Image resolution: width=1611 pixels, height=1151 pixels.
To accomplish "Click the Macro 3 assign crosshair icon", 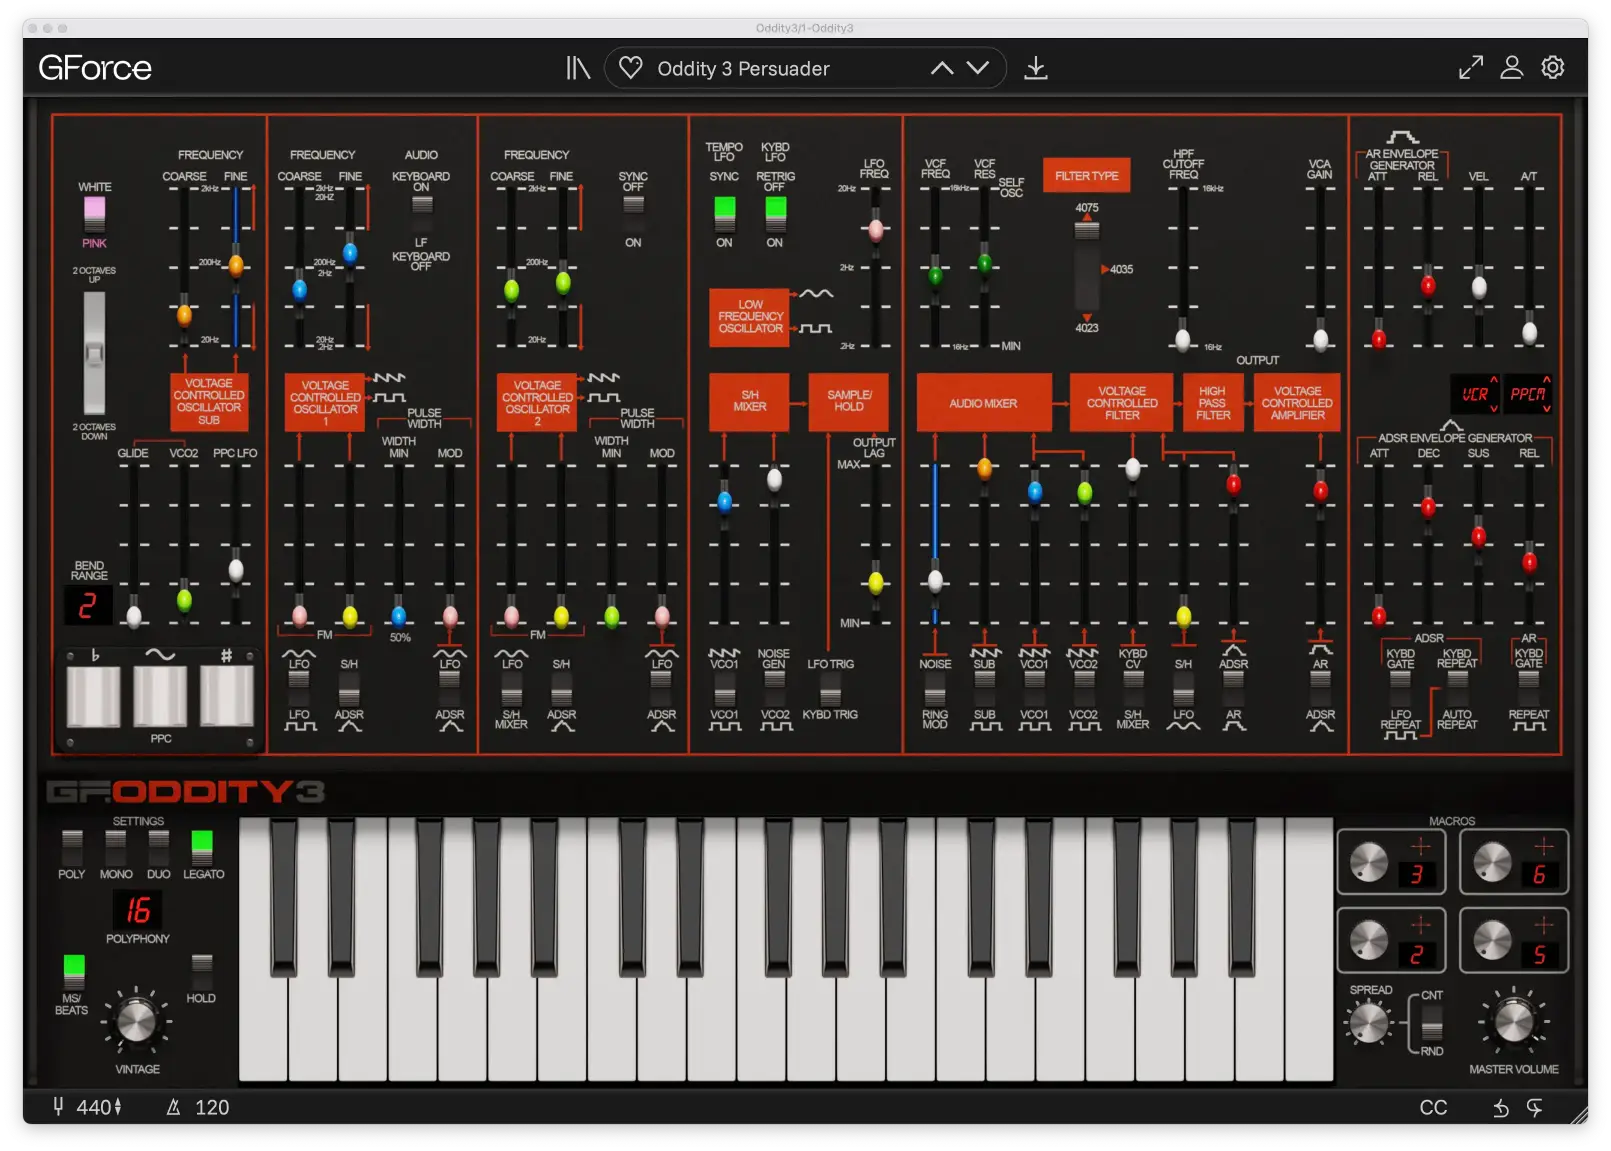I will (x=1420, y=846).
